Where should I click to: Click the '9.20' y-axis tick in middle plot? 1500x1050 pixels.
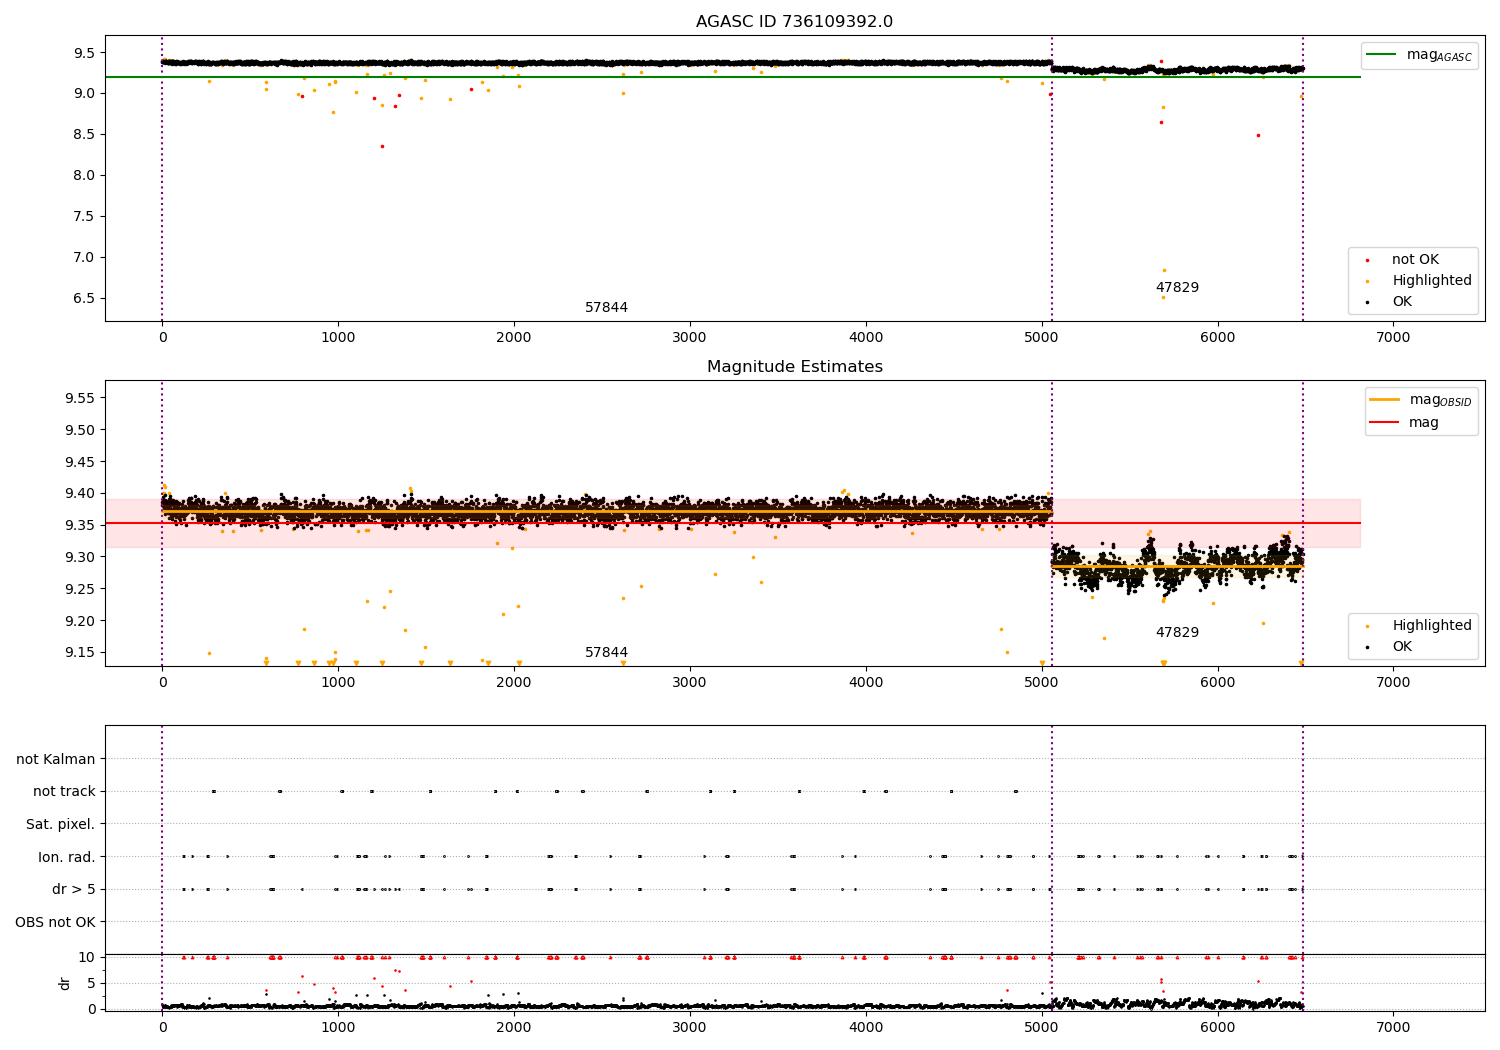coord(81,621)
